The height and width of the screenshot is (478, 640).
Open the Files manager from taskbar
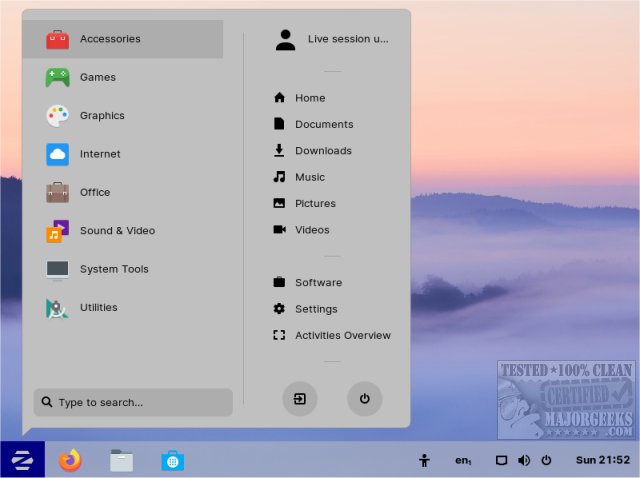[x=121, y=461]
